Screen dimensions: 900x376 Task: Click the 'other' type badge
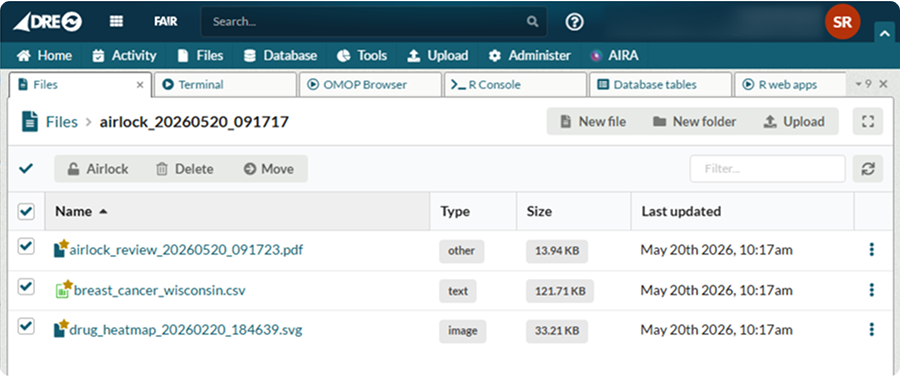[x=462, y=251]
